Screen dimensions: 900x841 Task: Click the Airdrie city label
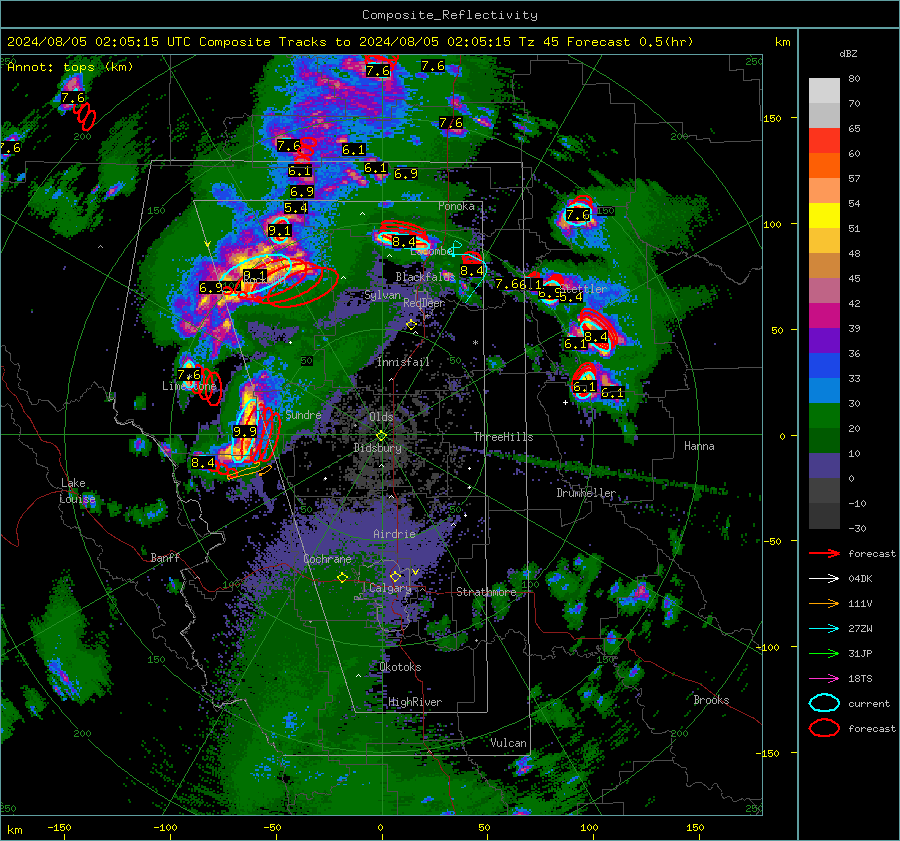tap(394, 534)
